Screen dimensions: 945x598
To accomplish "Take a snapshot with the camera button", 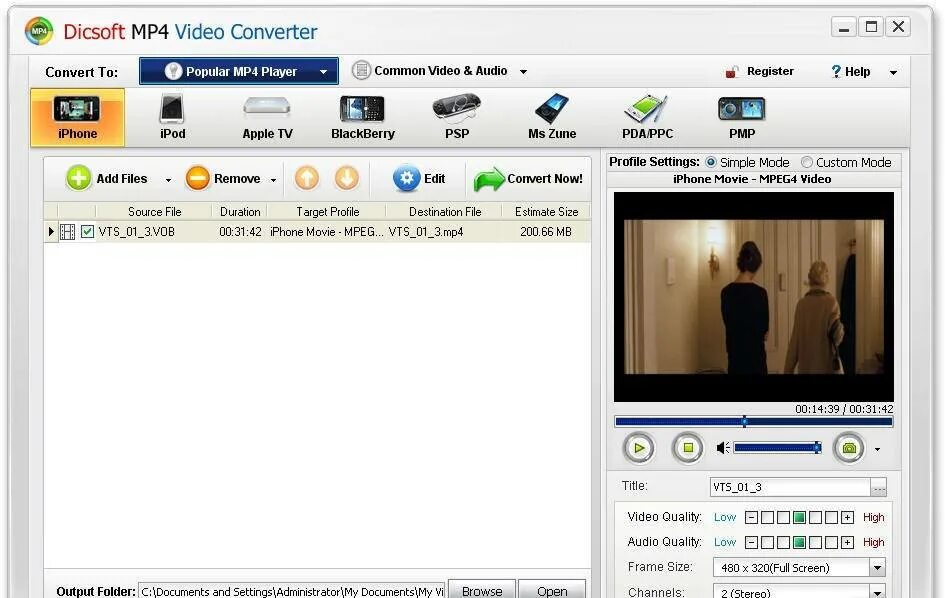I will [x=849, y=448].
